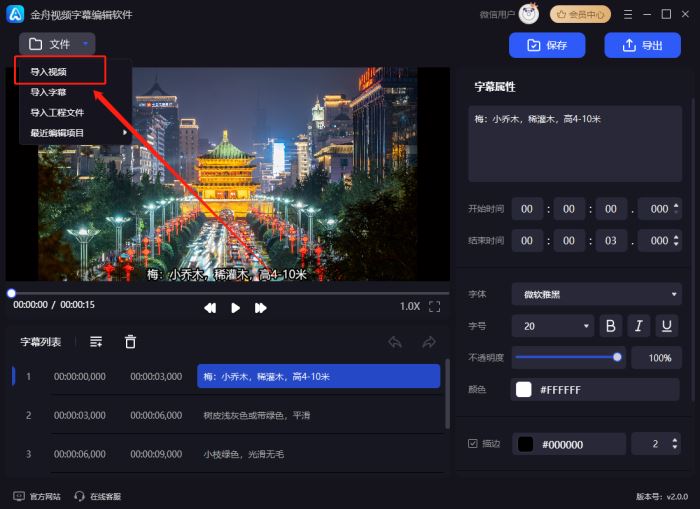Click the subtitle text edit box
The image size is (700, 509).
tap(575, 144)
